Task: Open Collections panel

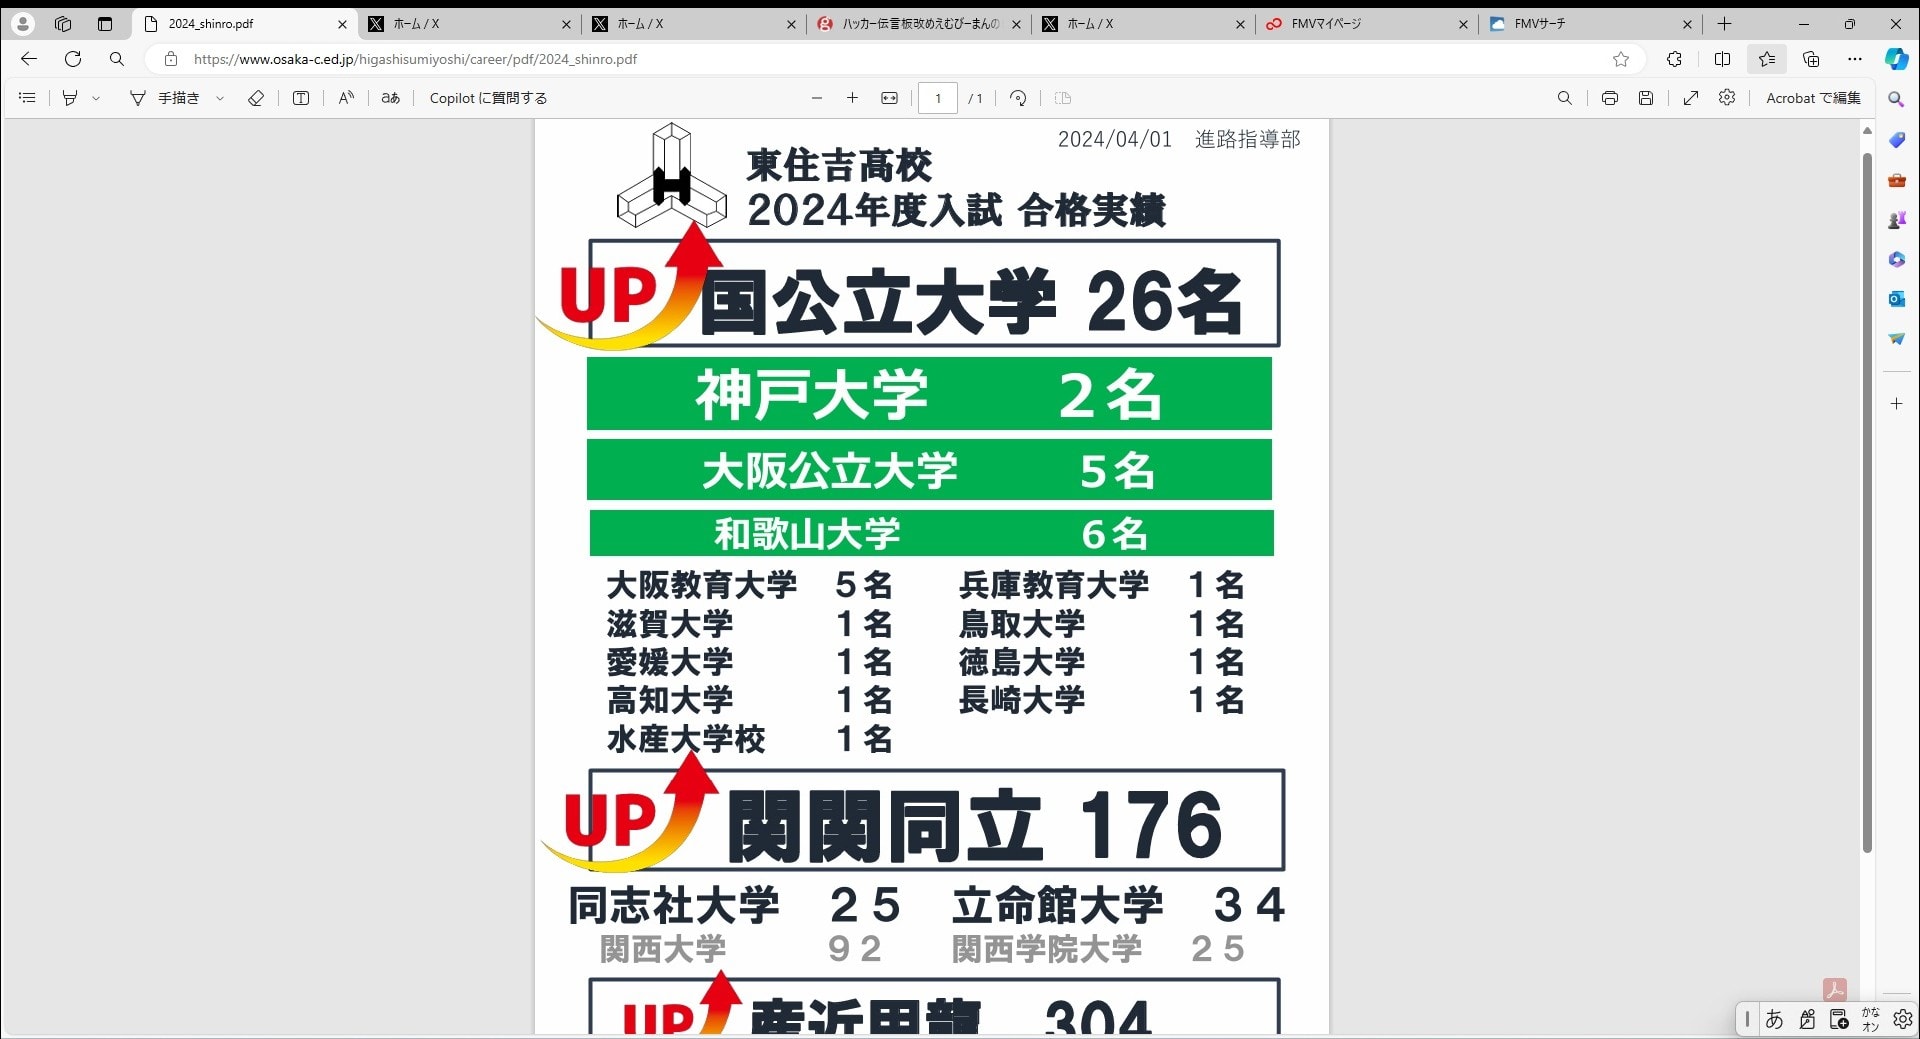Action: pos(1811,59)
